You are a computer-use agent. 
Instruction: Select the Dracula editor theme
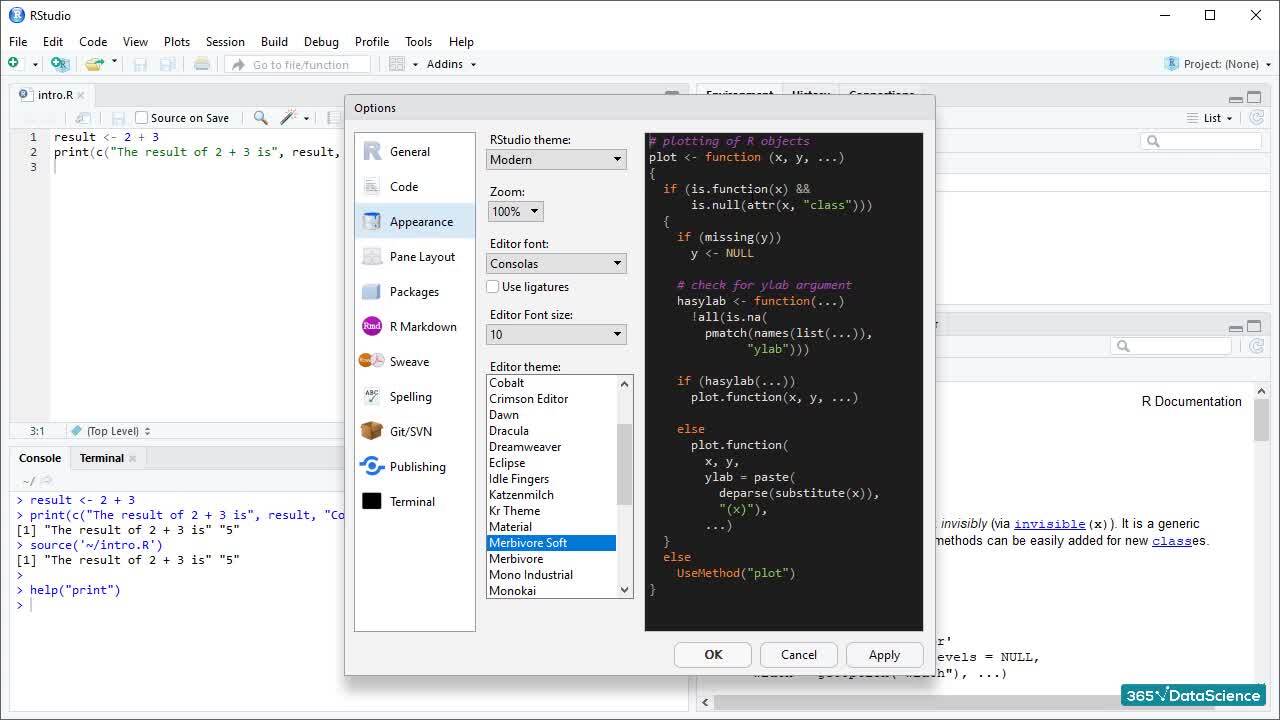[551, 431]
